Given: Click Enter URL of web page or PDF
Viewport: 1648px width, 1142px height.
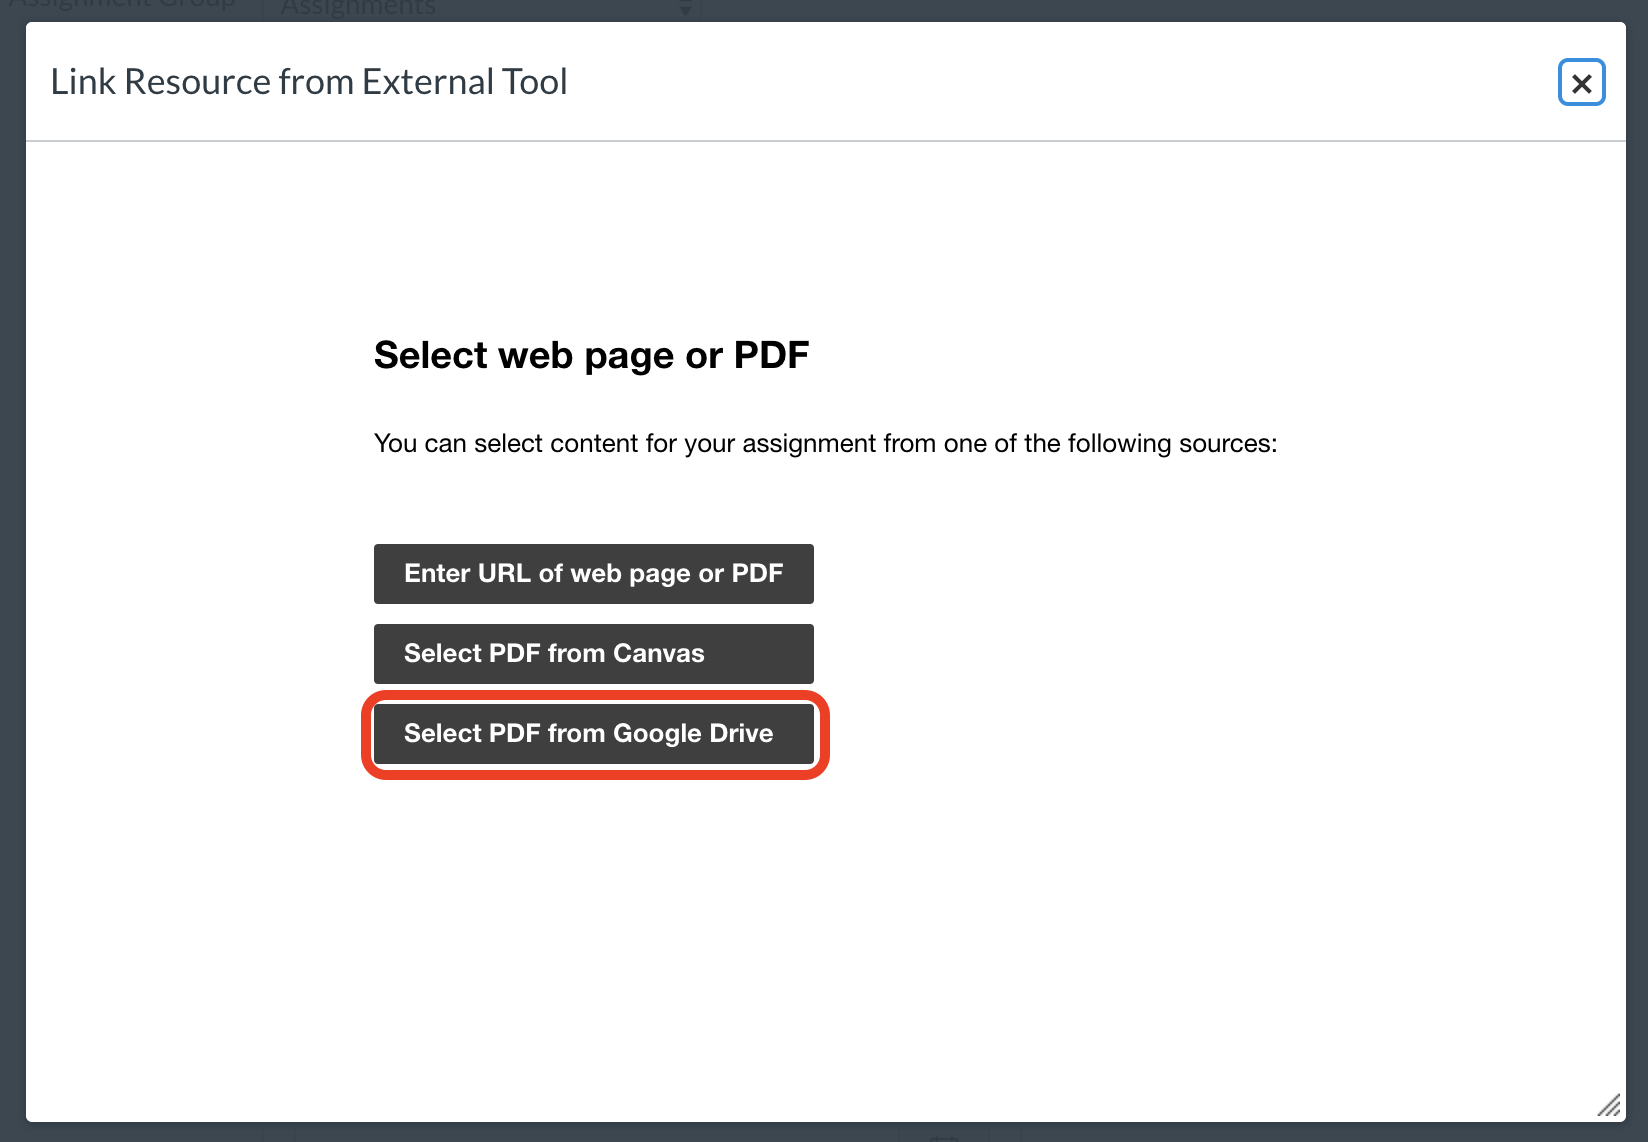Looking at the screenshot, I should point(593,574).
